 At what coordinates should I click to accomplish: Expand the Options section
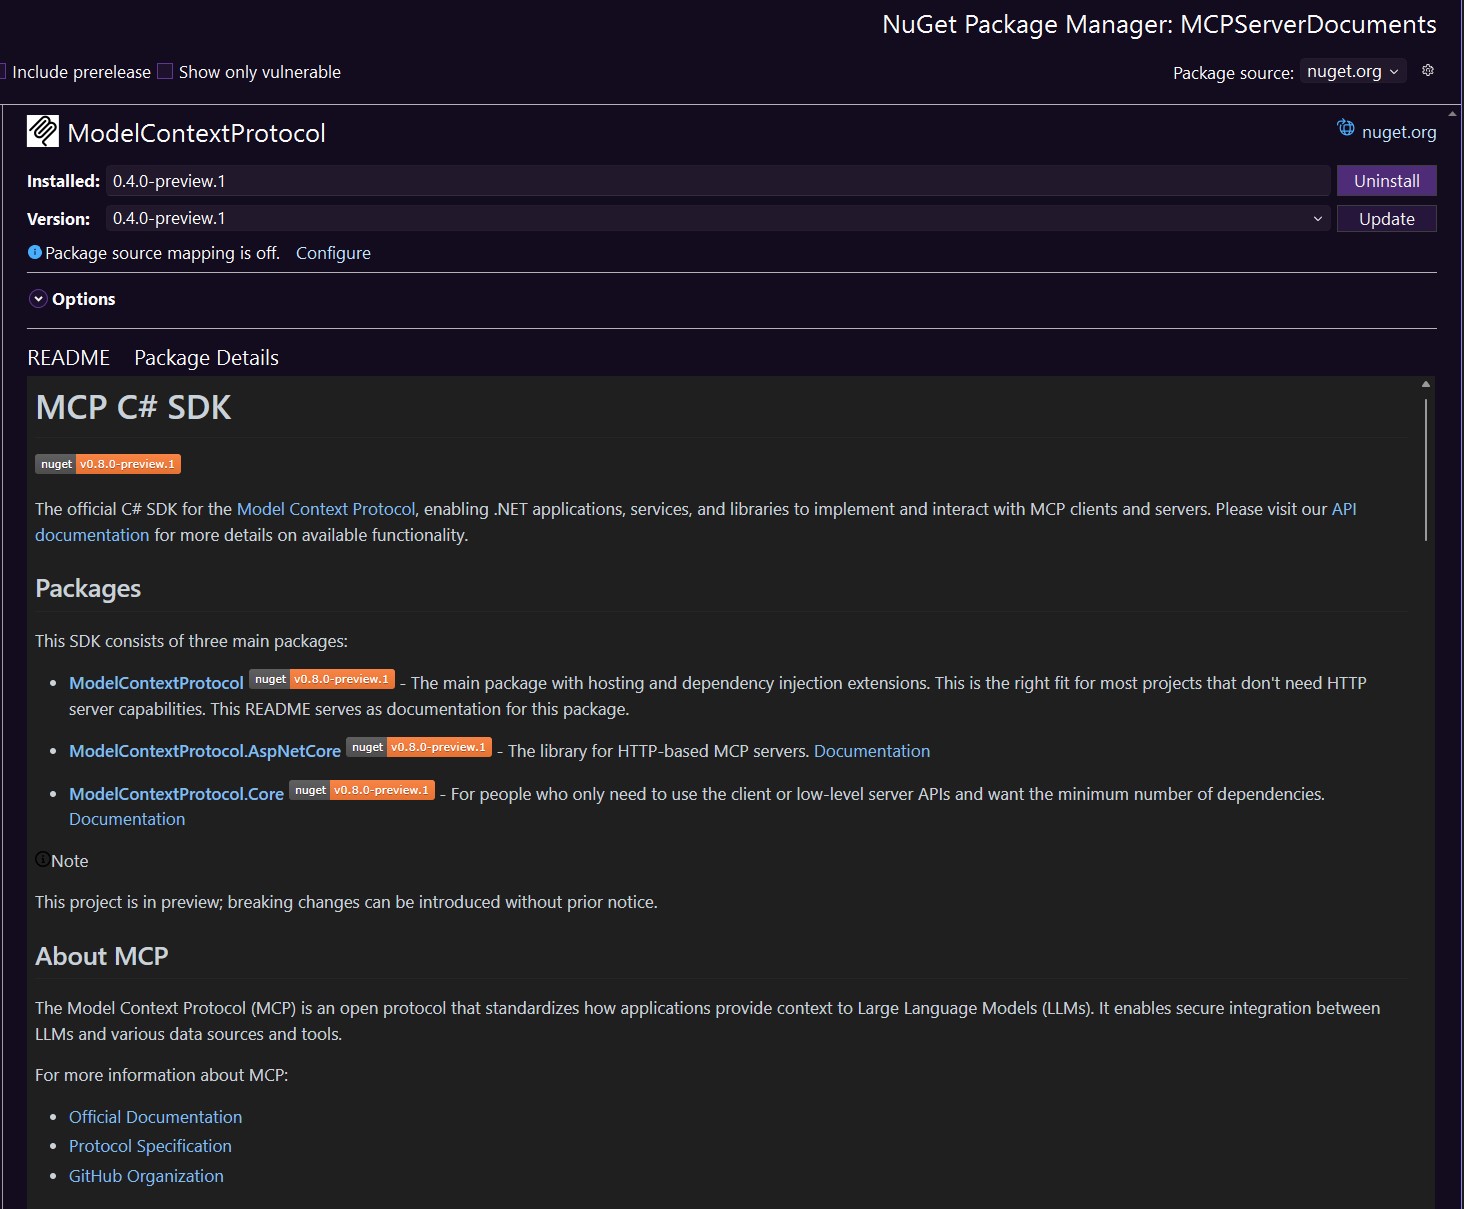[x=38, y=299]
